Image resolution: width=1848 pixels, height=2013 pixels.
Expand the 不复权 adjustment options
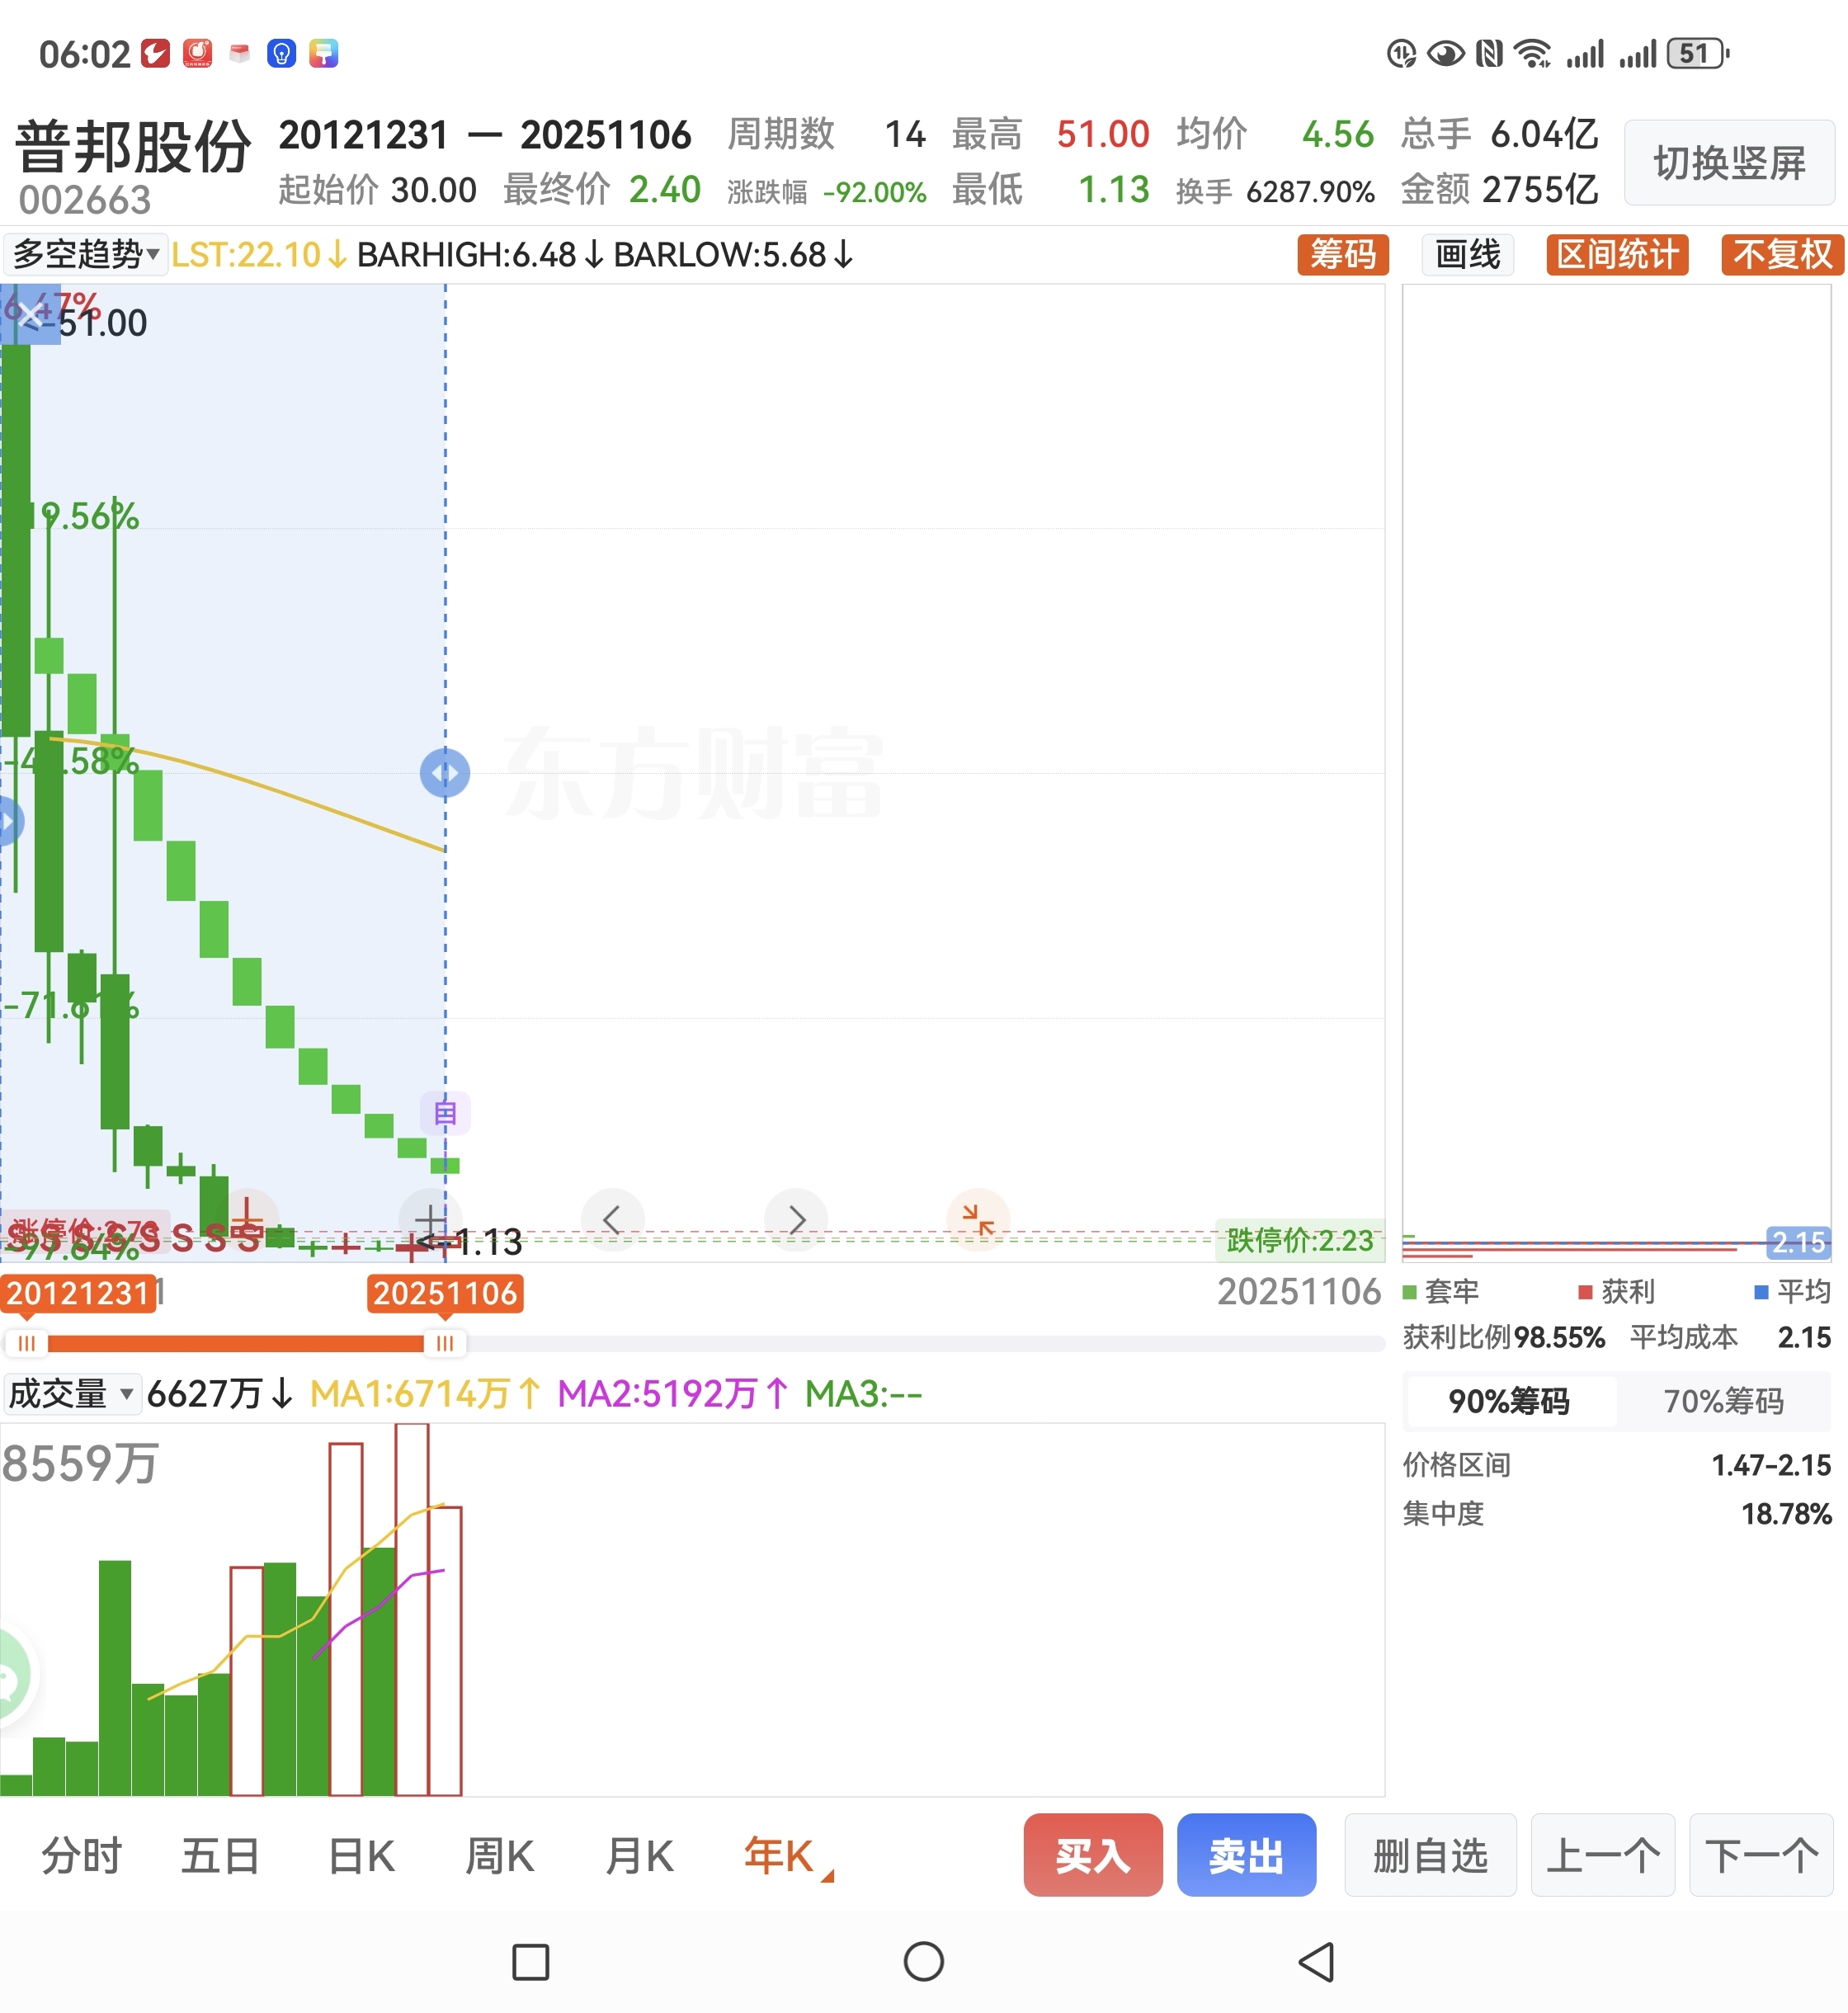[1781, 255]
